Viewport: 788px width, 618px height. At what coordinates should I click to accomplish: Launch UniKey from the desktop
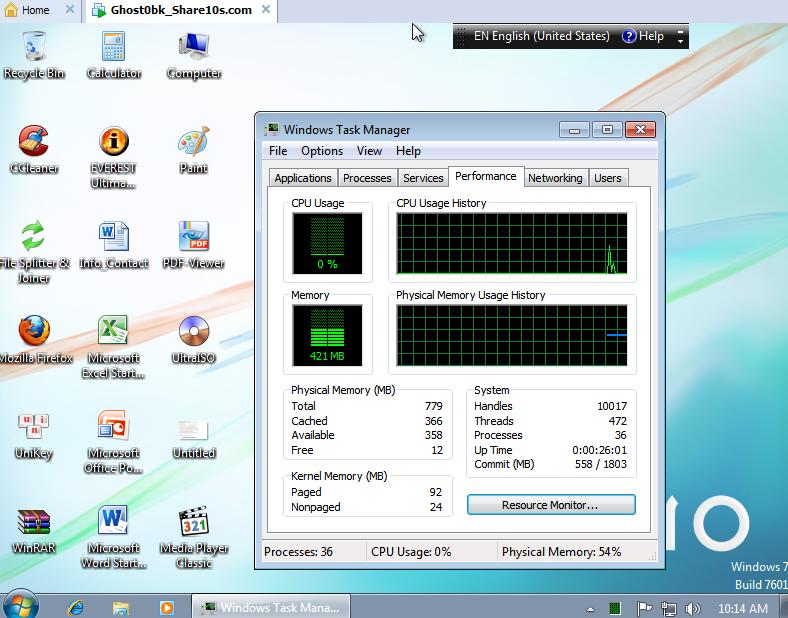[x=34, y=435]
